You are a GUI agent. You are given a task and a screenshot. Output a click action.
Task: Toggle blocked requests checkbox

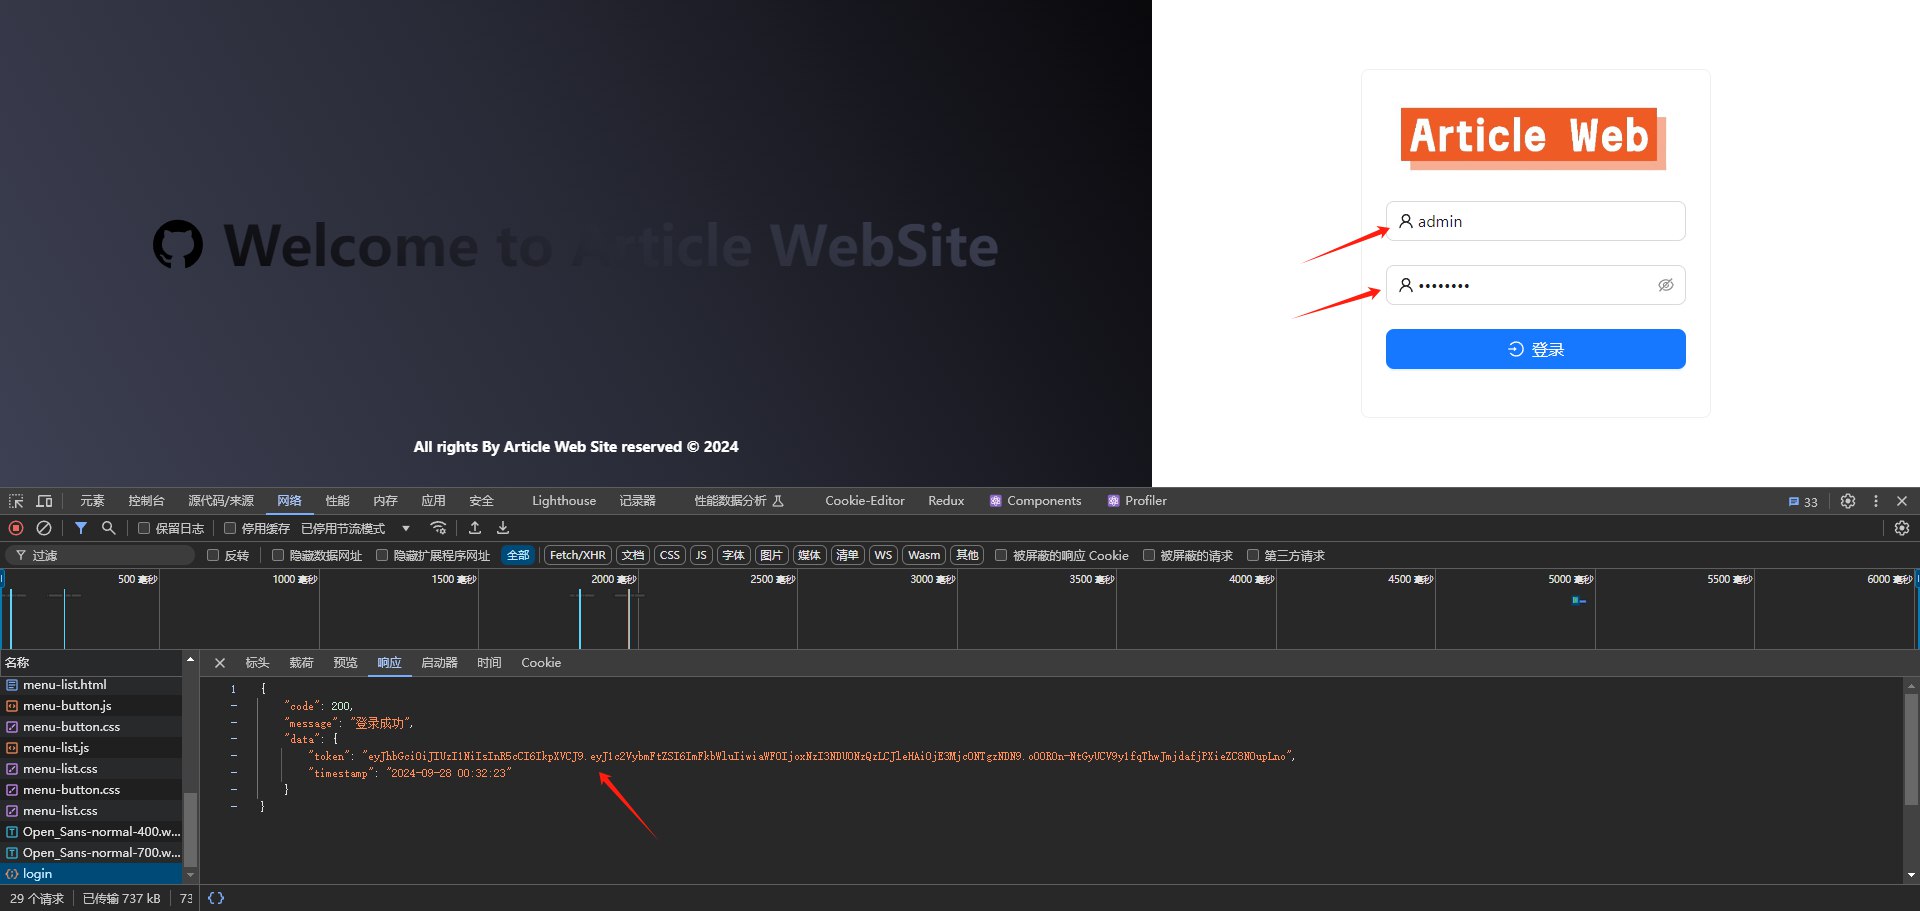click(1149, 555)
